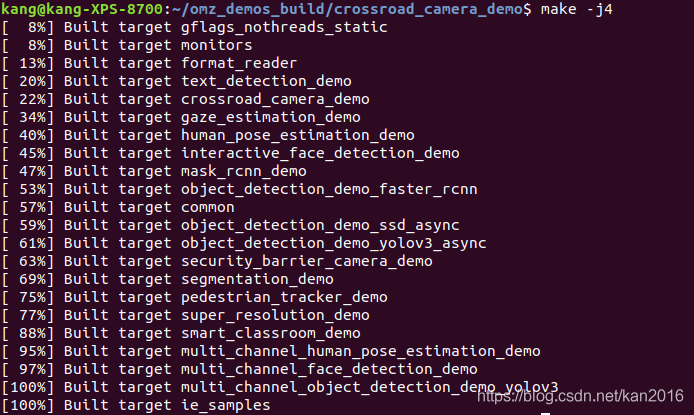Click the gaze_estimation_demo target line
Viewport: 694px width, 415px height.
click(x=181, y=117)
